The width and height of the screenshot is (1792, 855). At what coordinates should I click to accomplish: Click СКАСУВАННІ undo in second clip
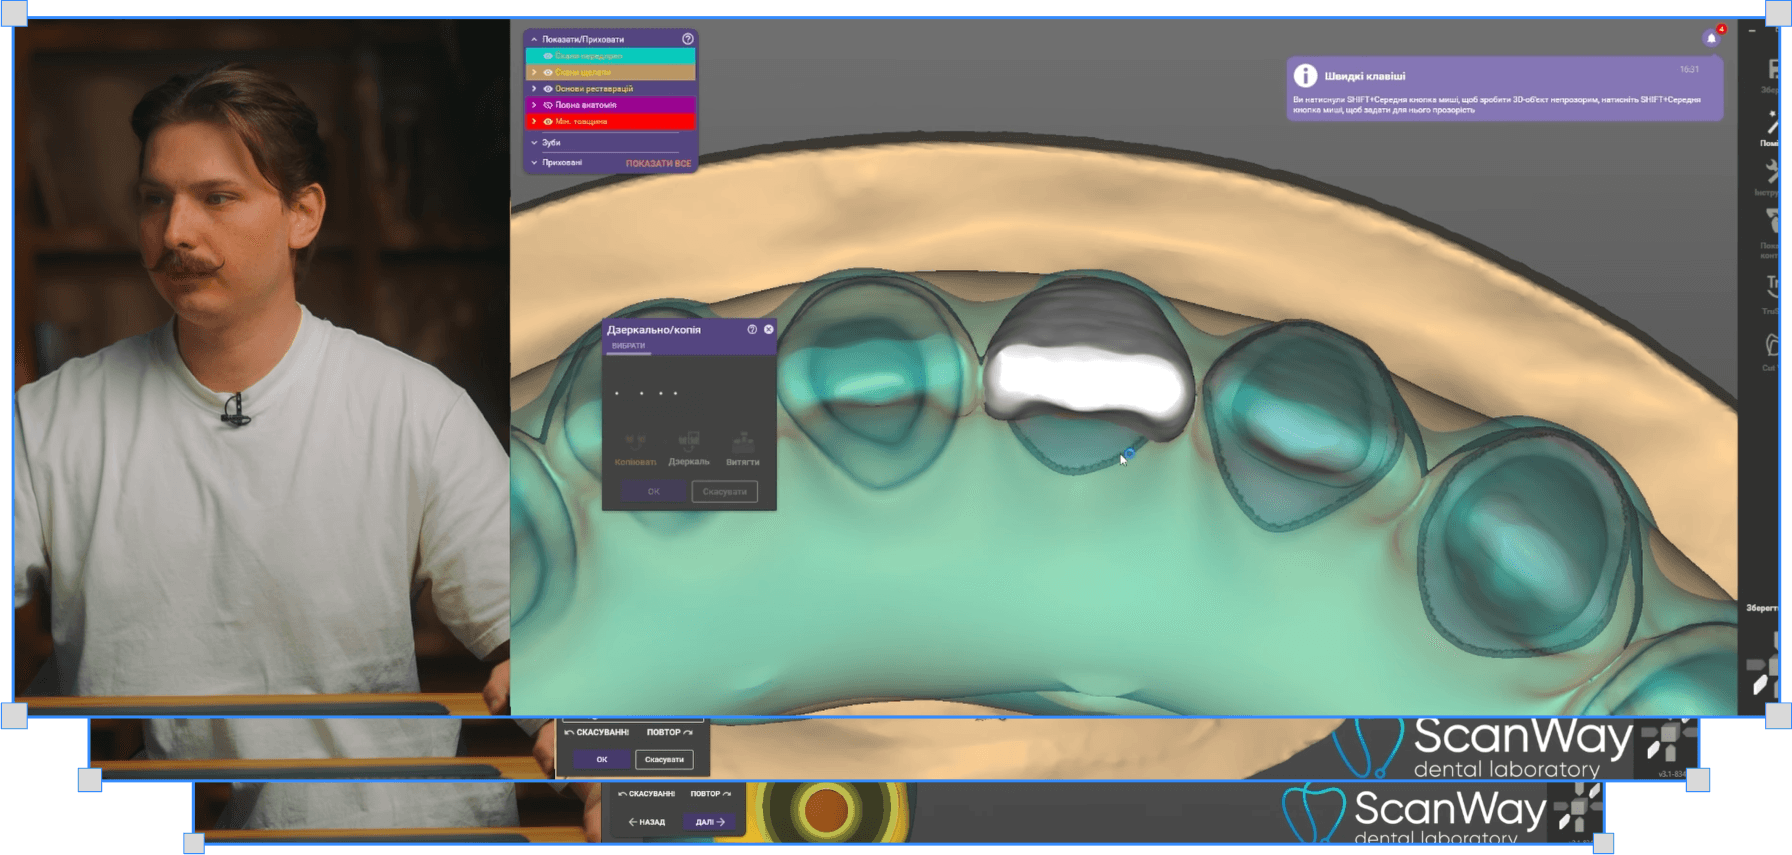pos(597,732)
